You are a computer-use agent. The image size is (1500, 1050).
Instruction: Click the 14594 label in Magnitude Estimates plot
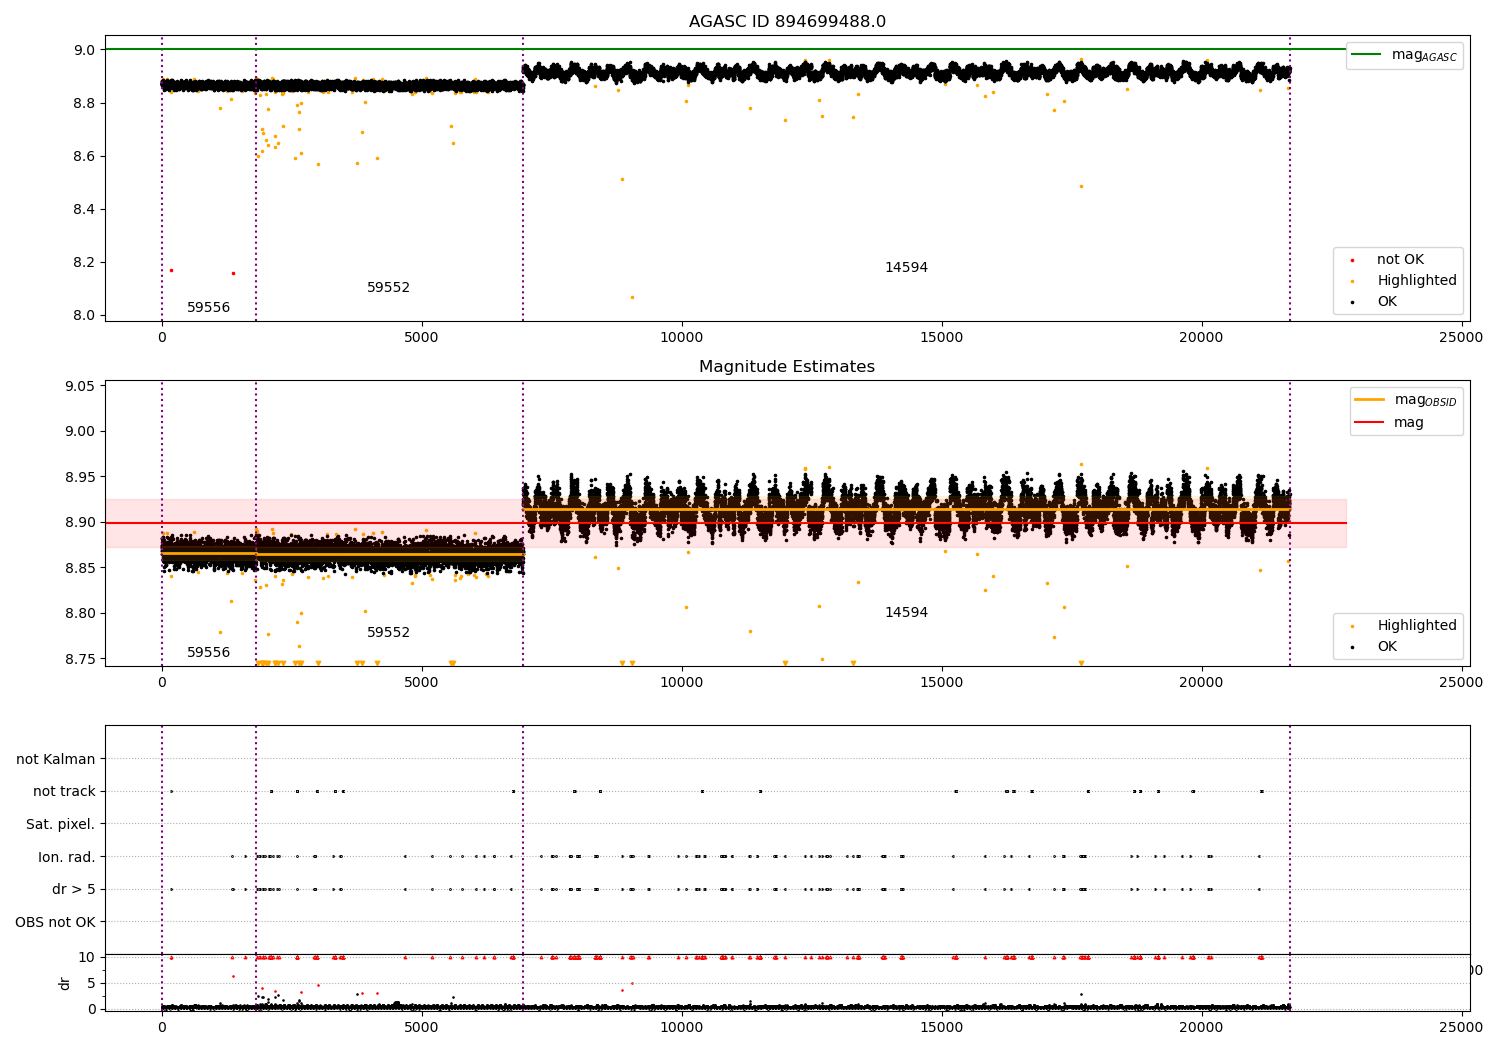[x=906, y=613]
